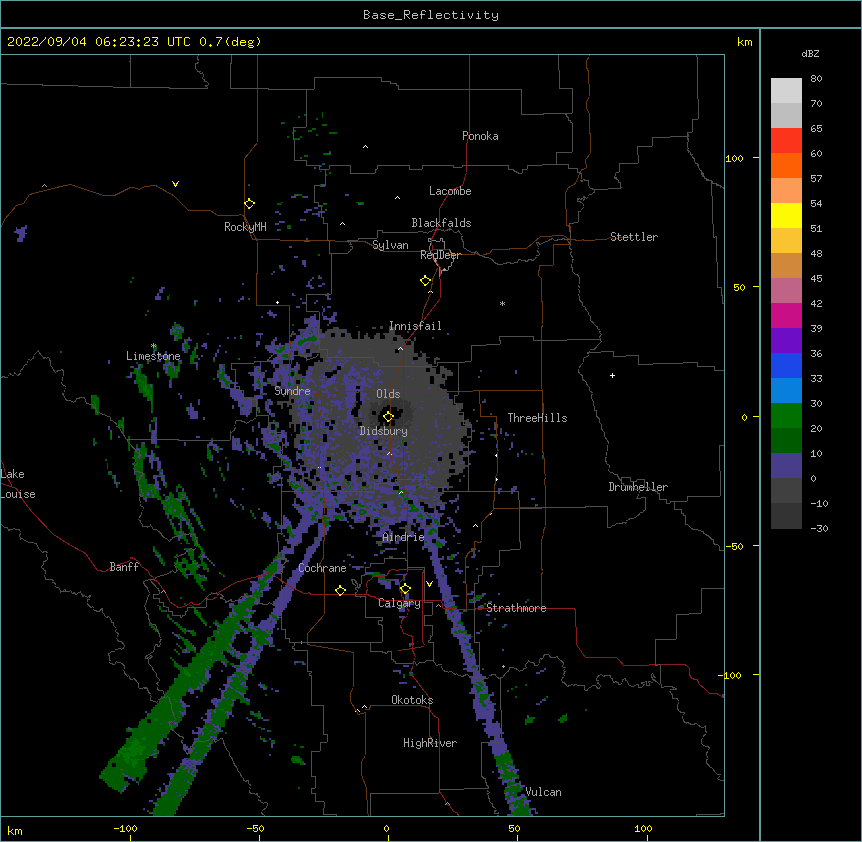Click the RockyMH town label
The height and width of the screenshot is (842, 862).
click(245, 227)
